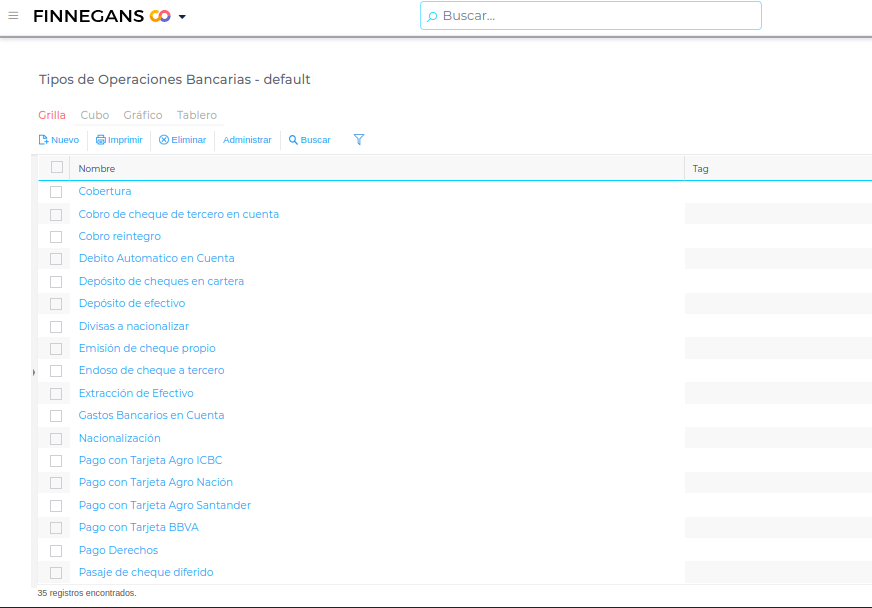Click the Nuevo document icon
The width and height of the screenshot is (872, 608).
[x=43, y=140]
